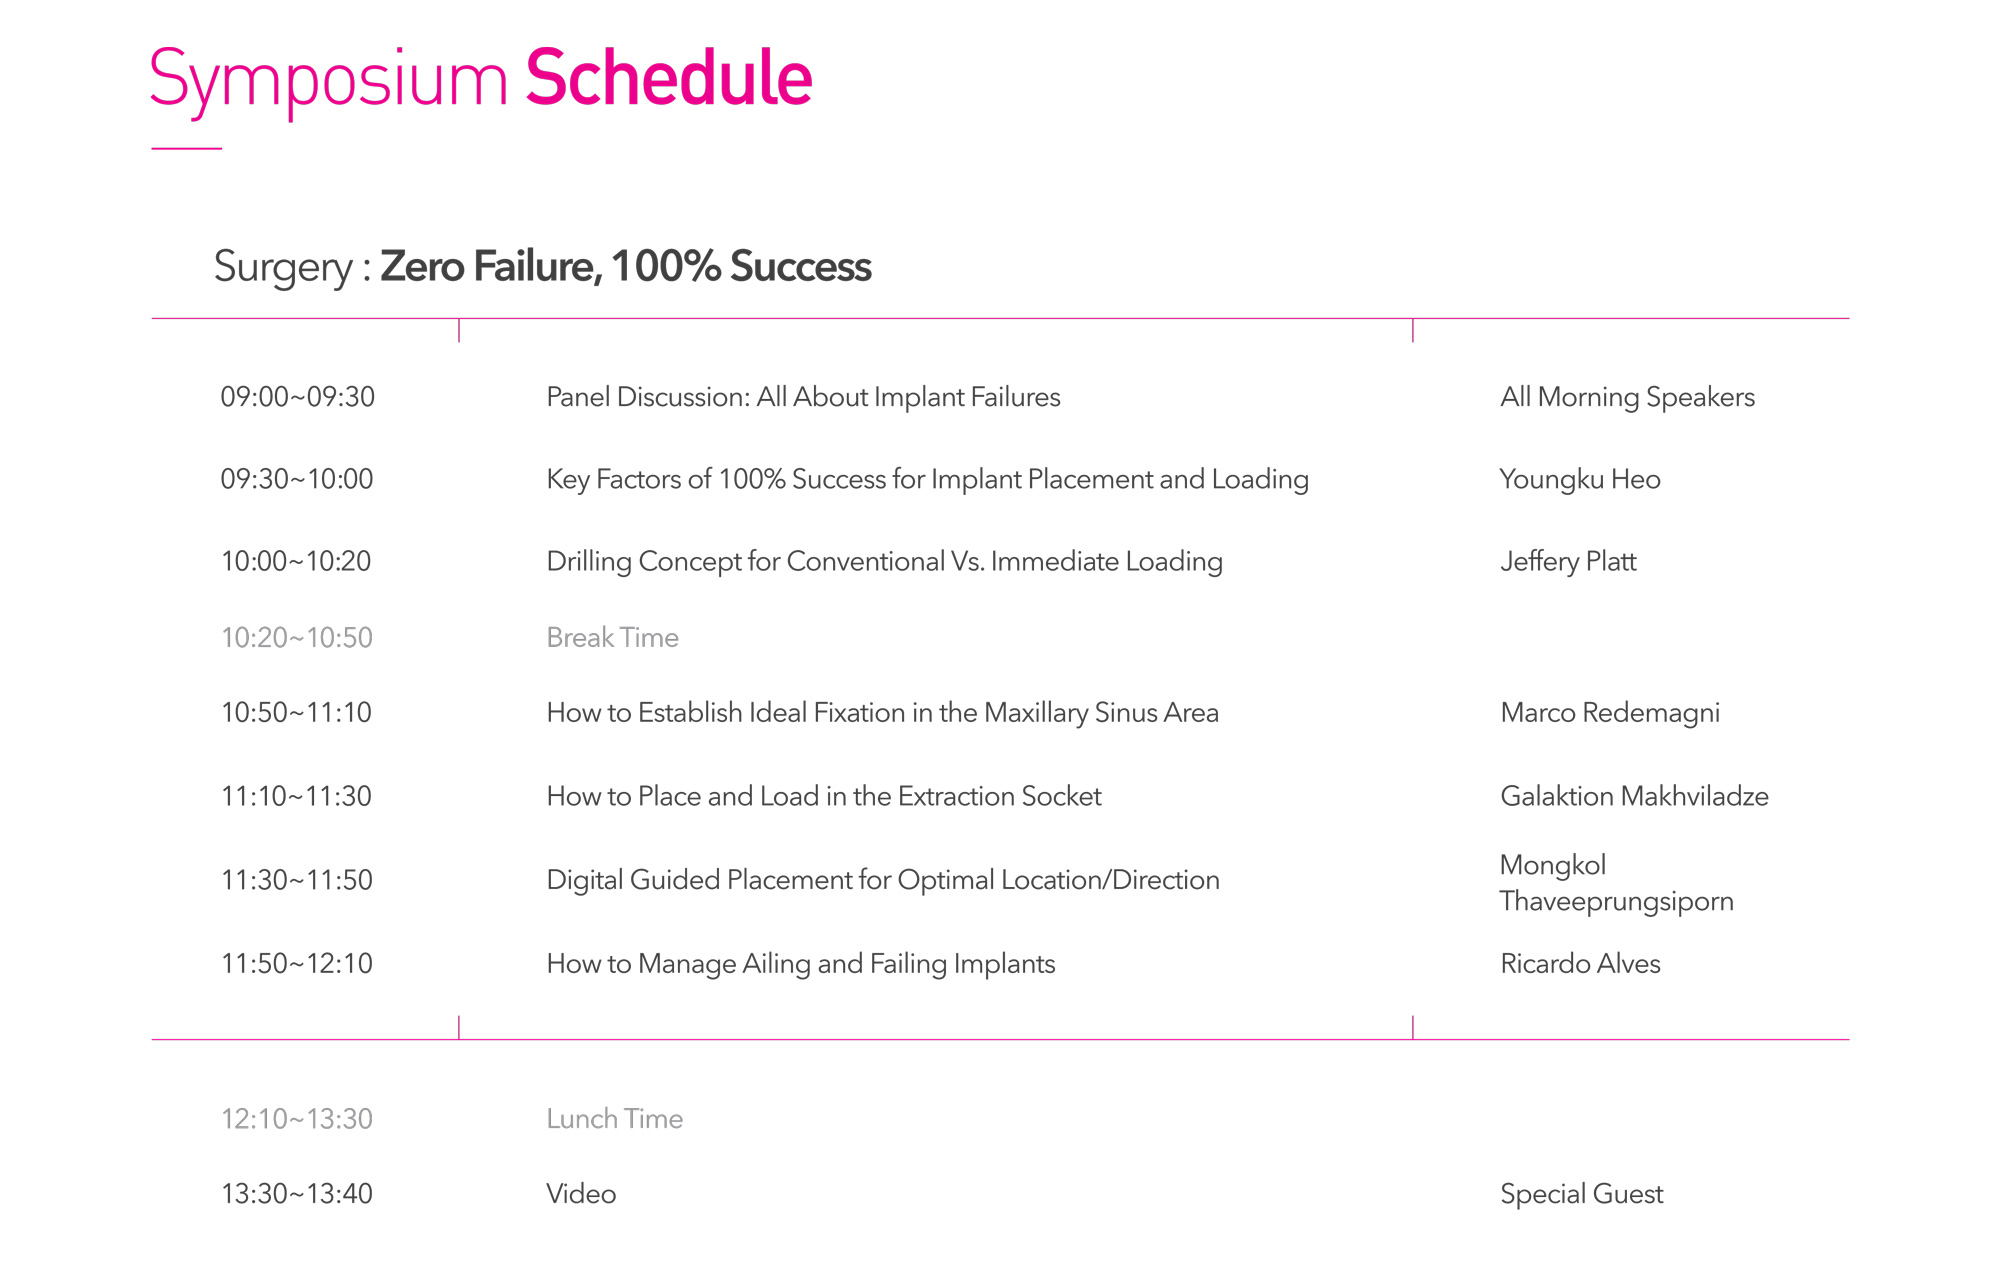Select the Drilling Concept session title
2000x1263 pixels.
(x=884, y=561)
